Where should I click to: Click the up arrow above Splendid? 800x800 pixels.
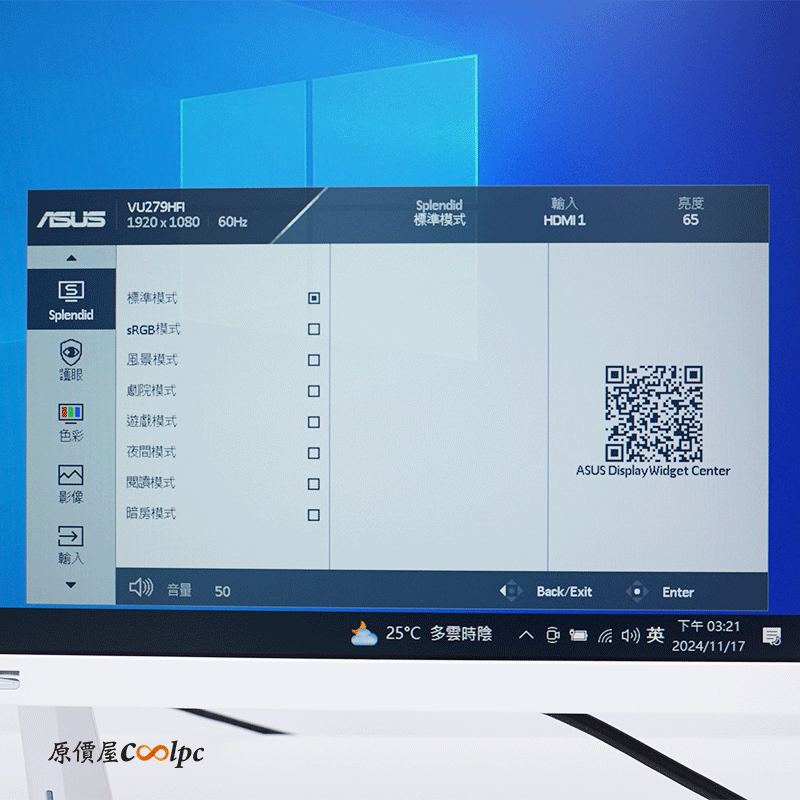click(x=71, y=258)
